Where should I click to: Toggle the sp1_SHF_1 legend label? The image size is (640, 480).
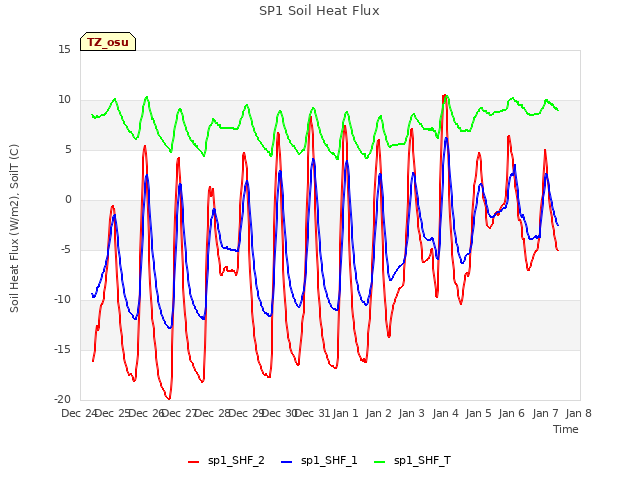[329, 460]
